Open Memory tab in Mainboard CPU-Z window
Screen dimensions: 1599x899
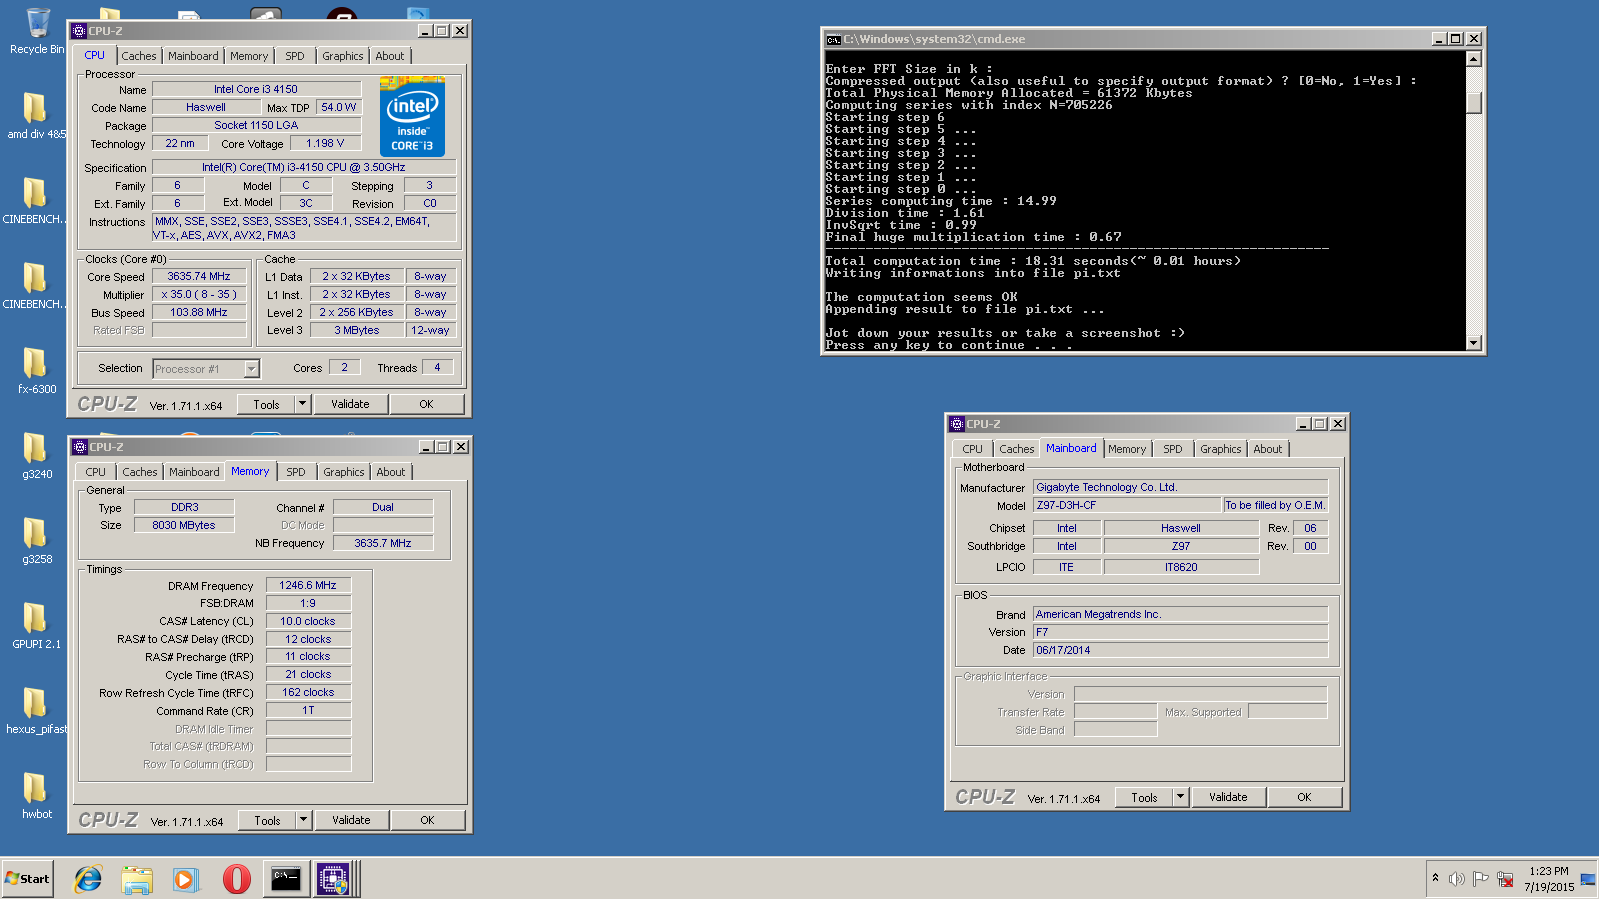(1127, 449)
